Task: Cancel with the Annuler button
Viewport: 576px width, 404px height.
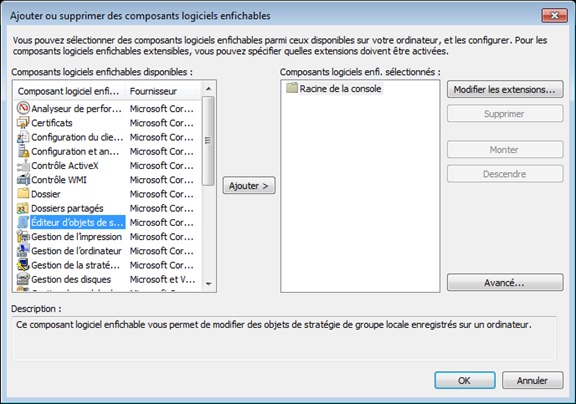Action: pos(532,380)
